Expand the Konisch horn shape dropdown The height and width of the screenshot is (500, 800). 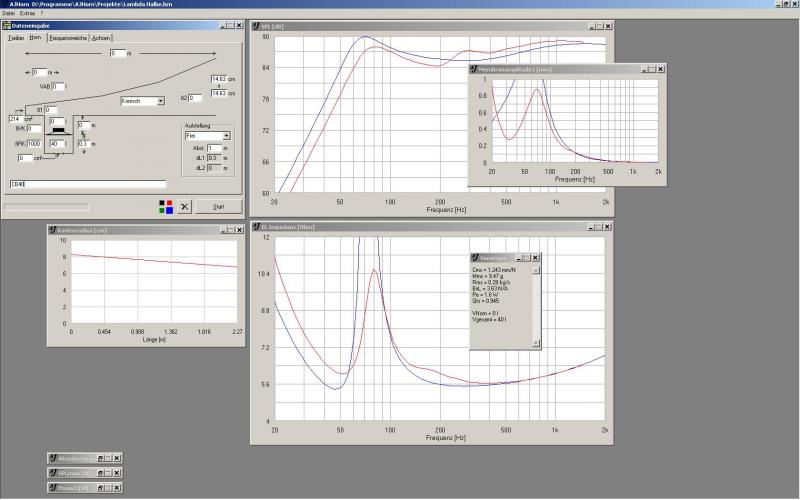[160, 101]
